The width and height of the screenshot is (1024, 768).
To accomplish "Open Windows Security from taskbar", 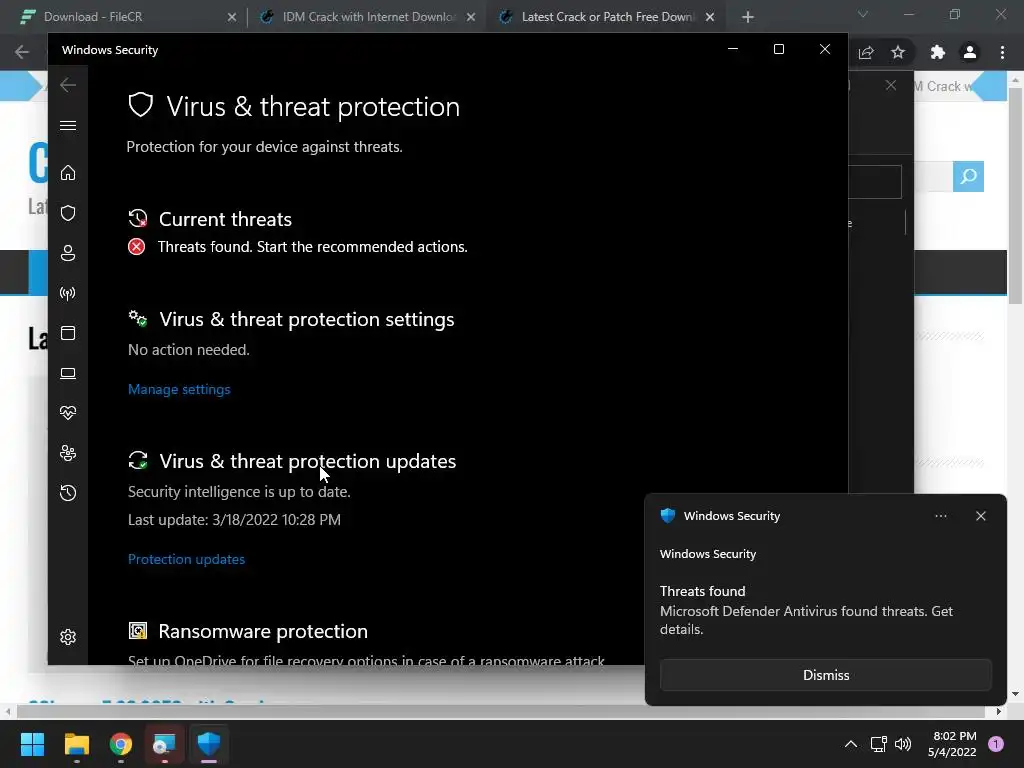I will point(209,744).
